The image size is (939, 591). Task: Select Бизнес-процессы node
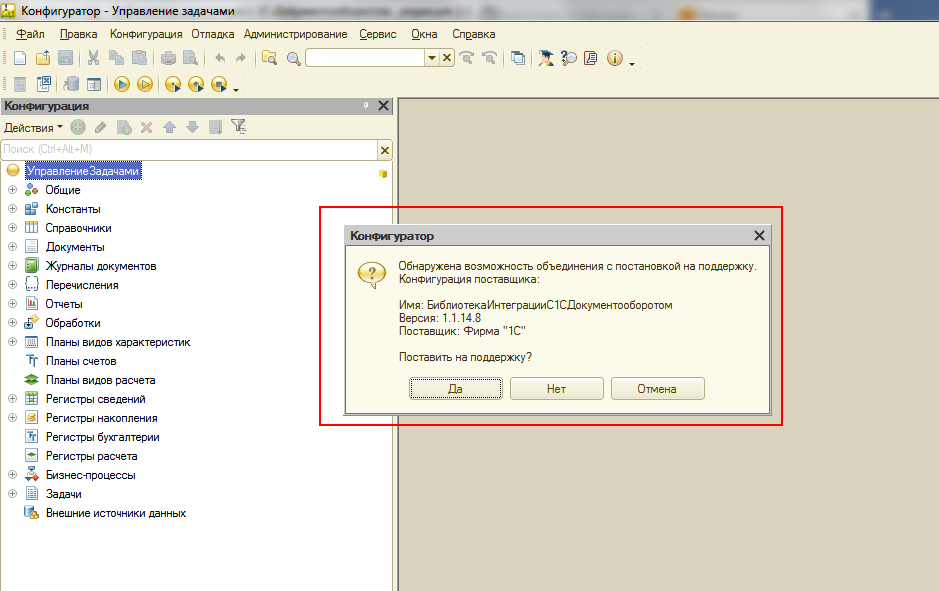(90, 475)
